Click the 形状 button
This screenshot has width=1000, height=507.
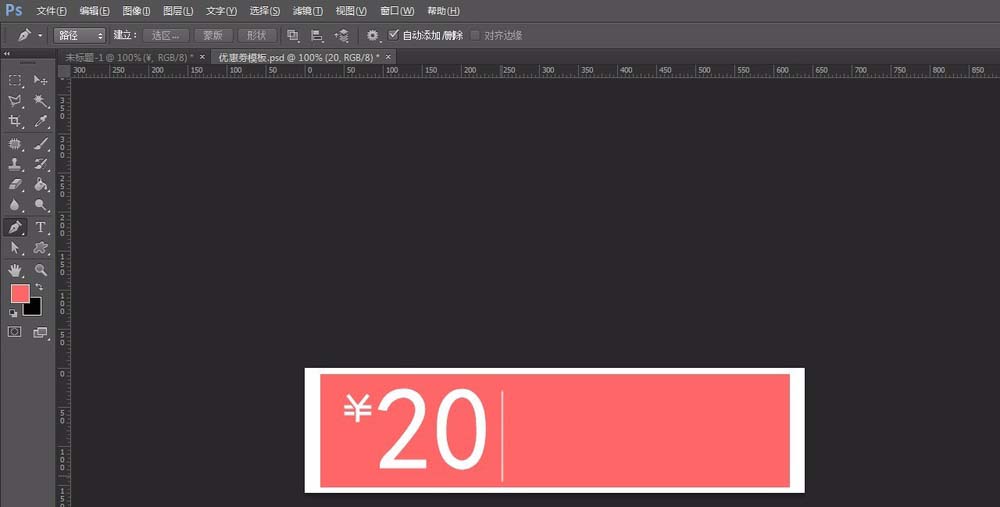[257, 36]
